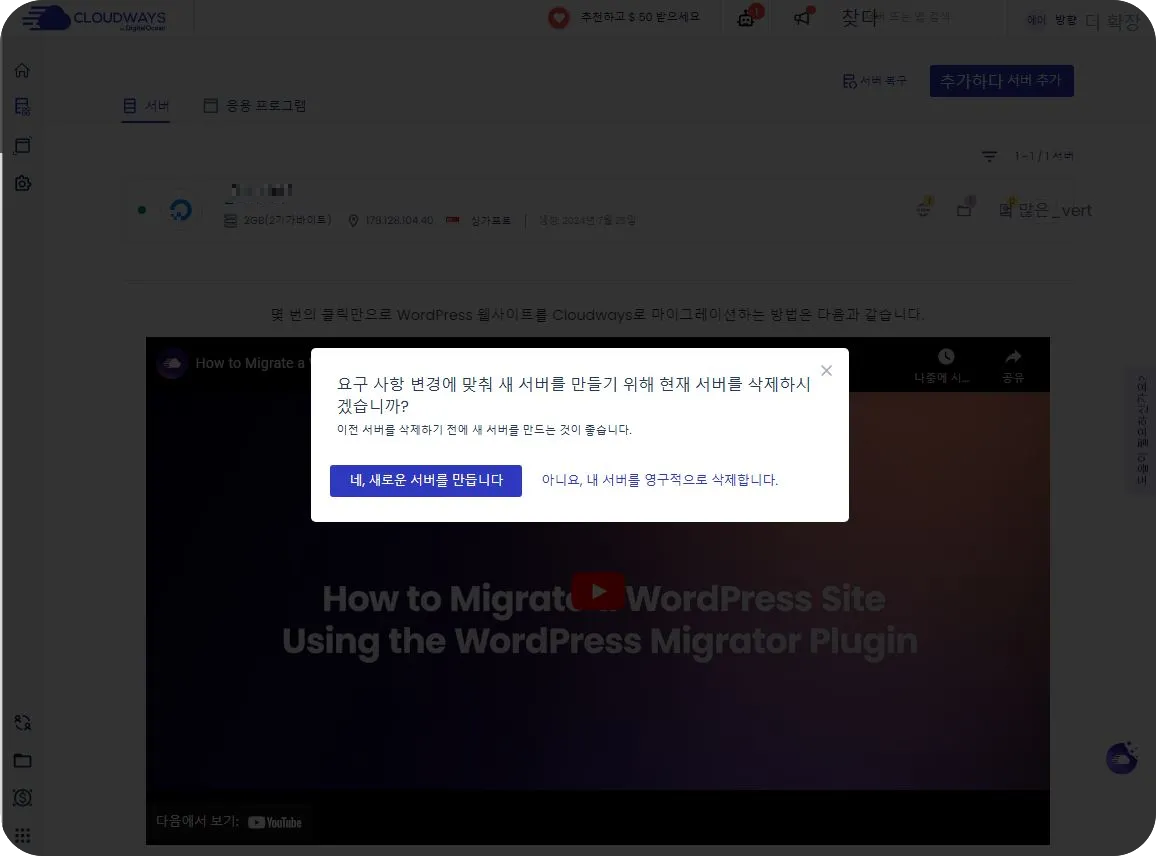This screenshot has height=856, width=1156.
Task: Click the Share icon on the video player
Action: click(x=1013, y=364)
